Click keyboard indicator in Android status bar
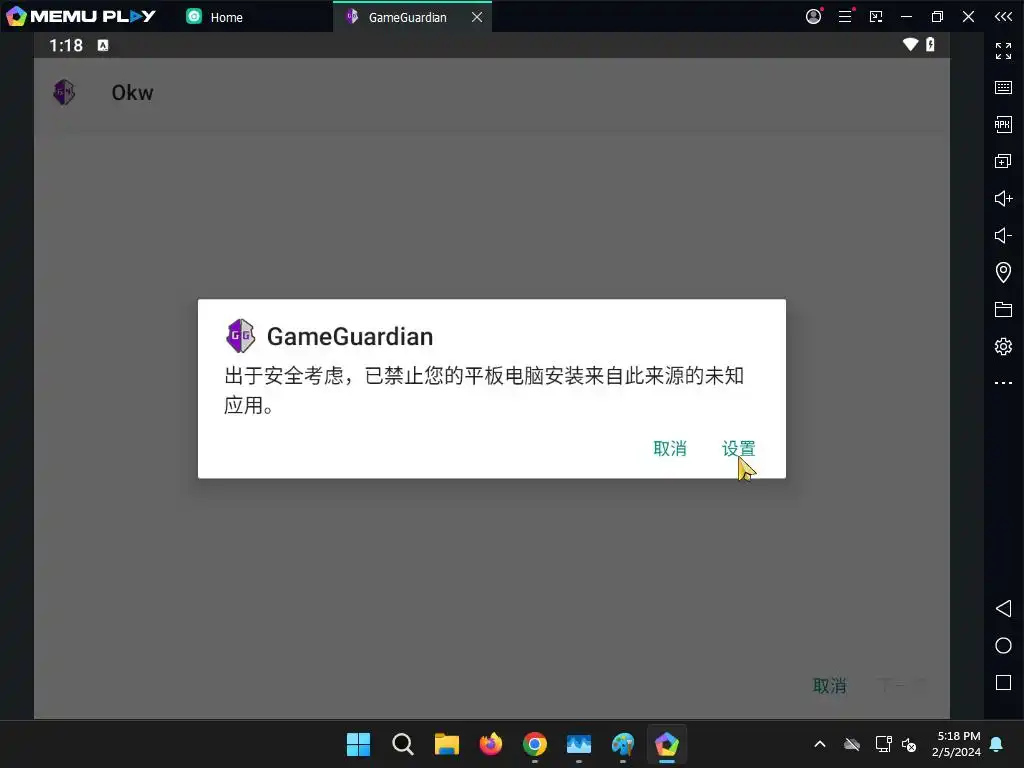 tap(103, 45)
